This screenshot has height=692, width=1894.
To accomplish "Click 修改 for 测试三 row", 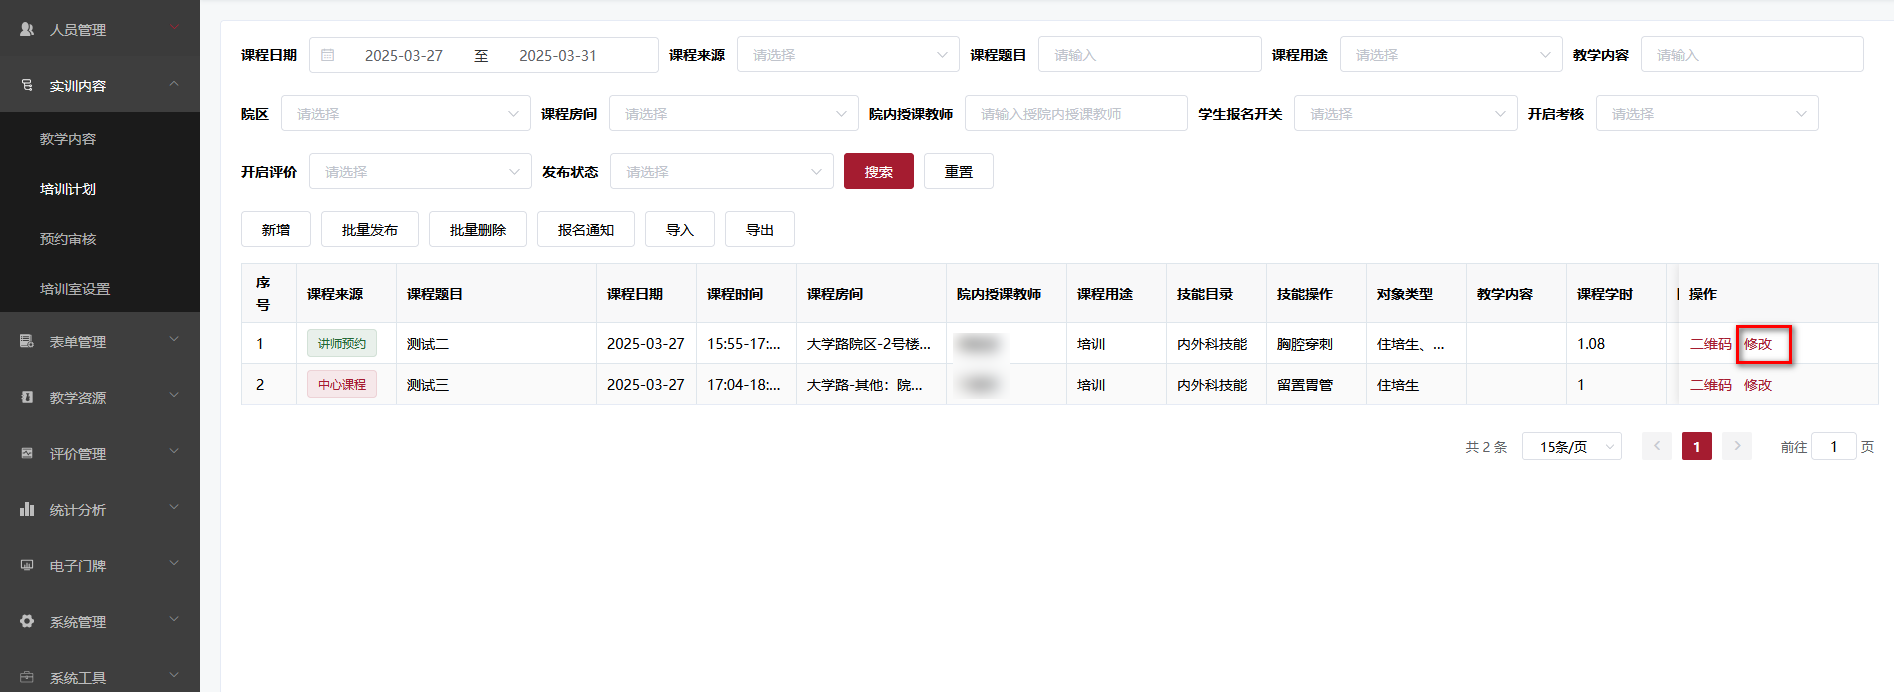I will 1758,385.
